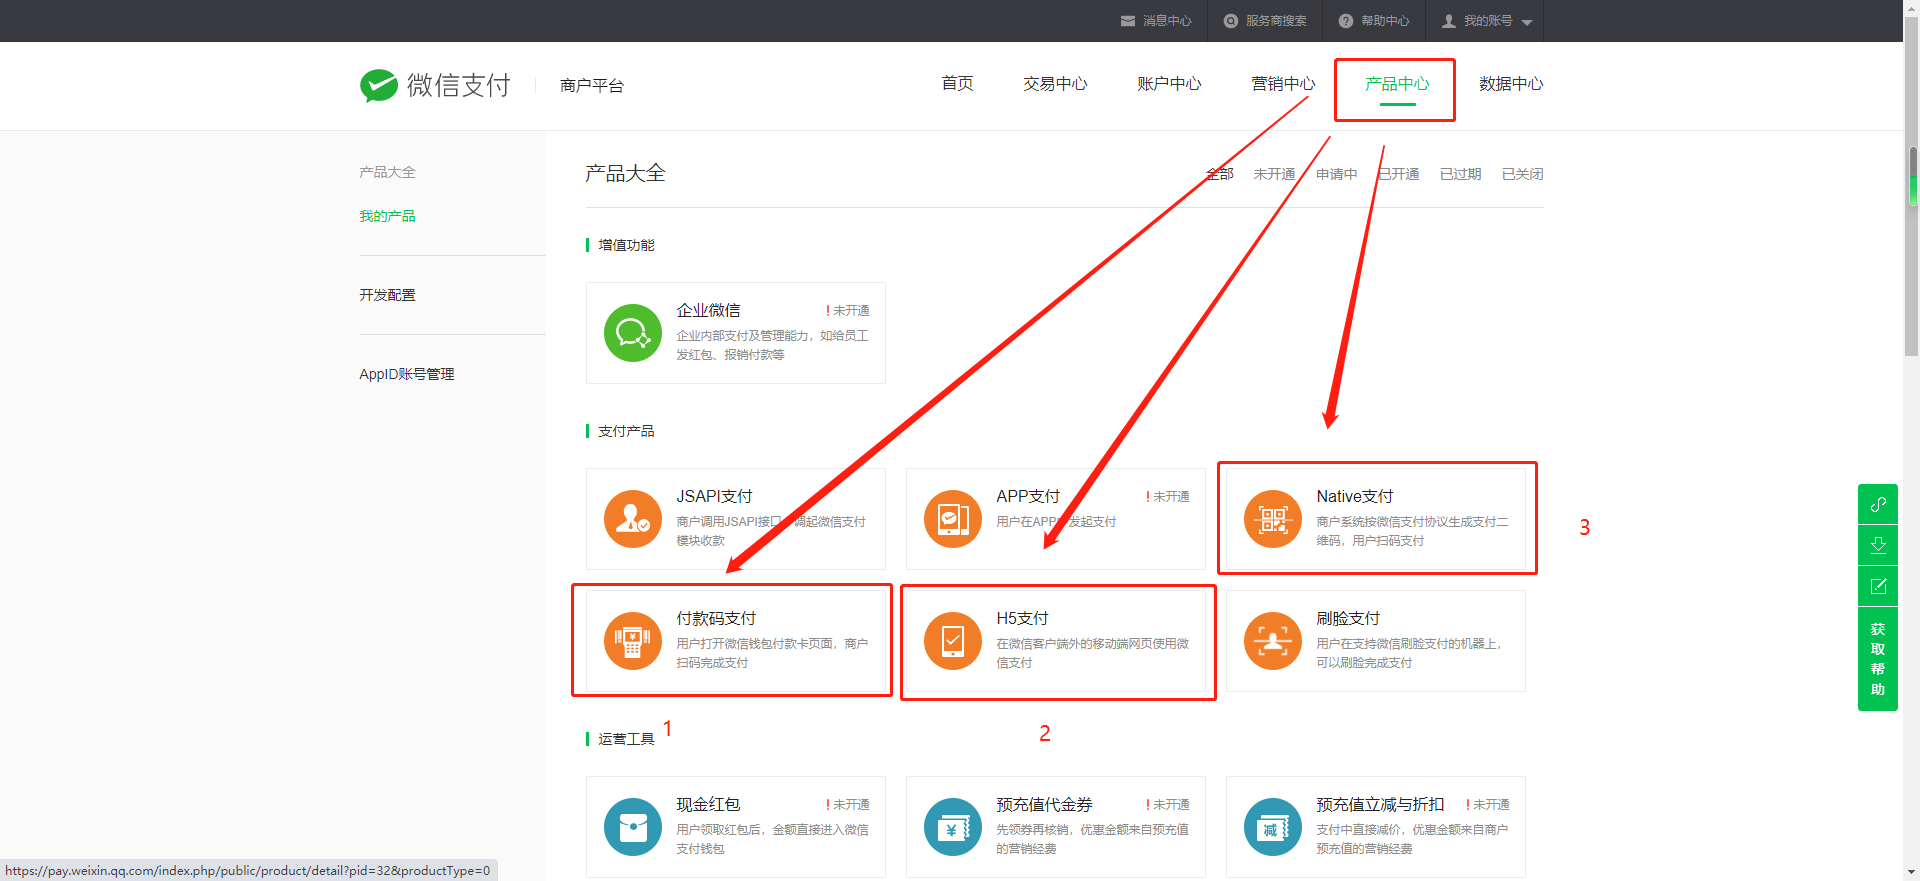
Task: Open the 现金红包 product title
Action: tap(708, 804)
